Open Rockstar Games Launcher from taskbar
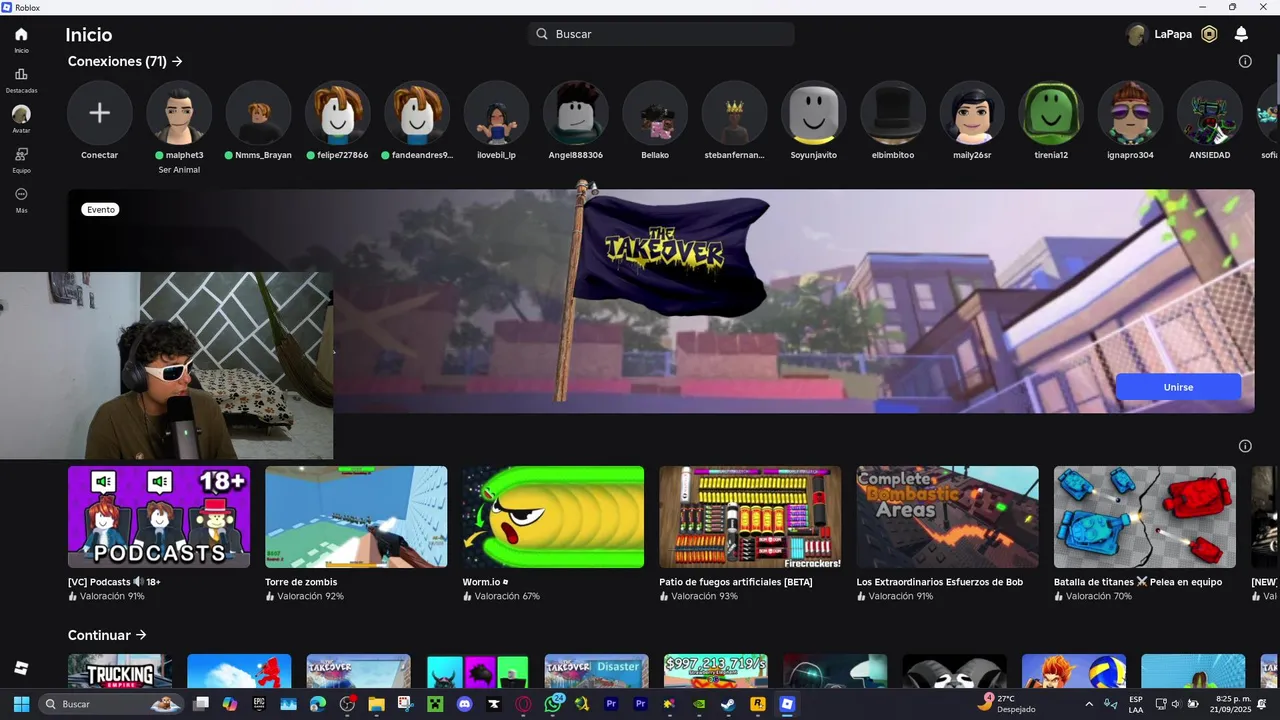The height and width of the screenshot is (720, 1280). point(758,704)
